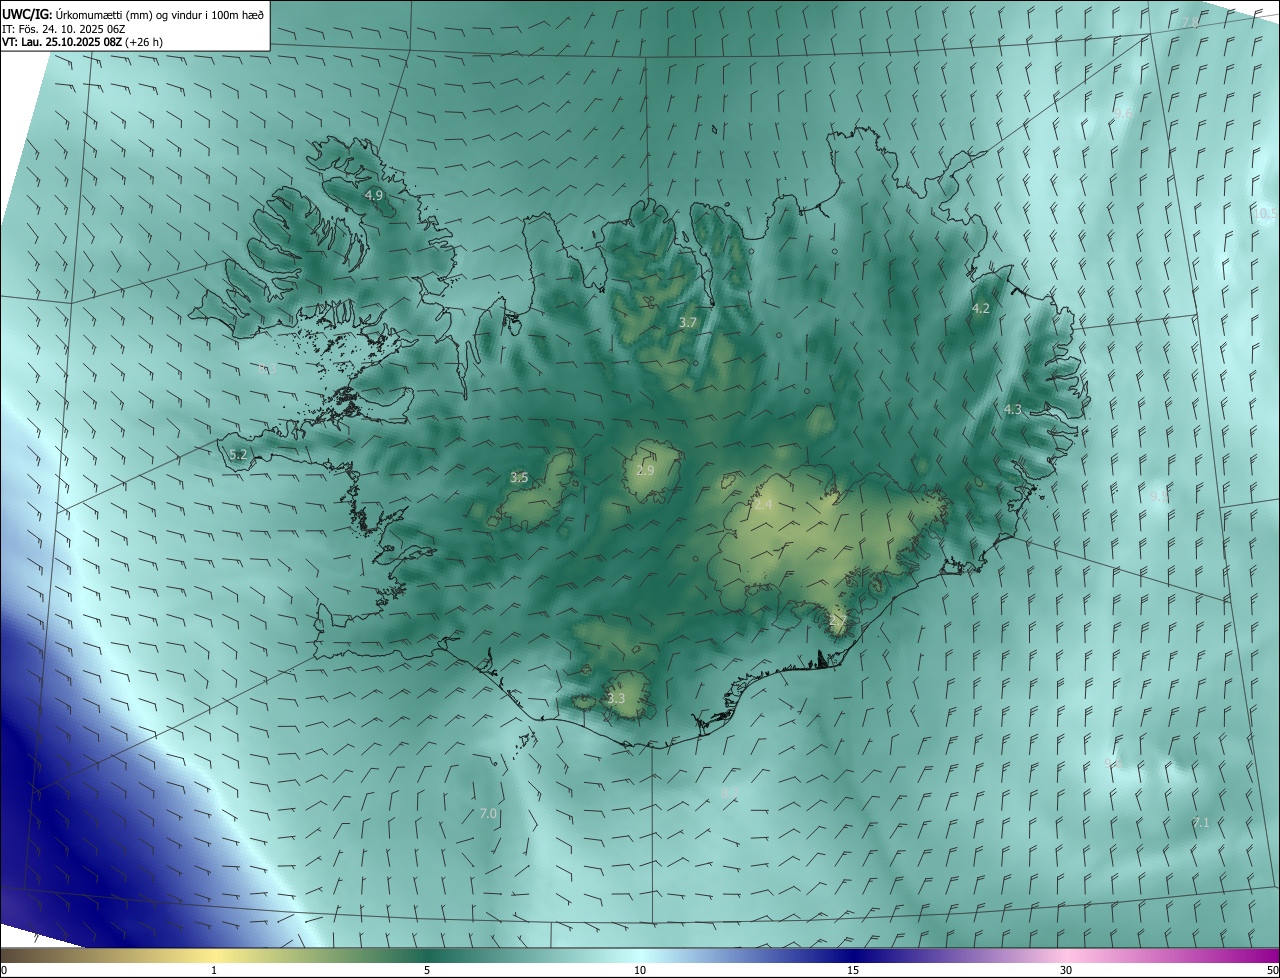Click the '2.9' value on the central glacier
Viewport: 1280px width, 978px height.
[x=645, y=470]
